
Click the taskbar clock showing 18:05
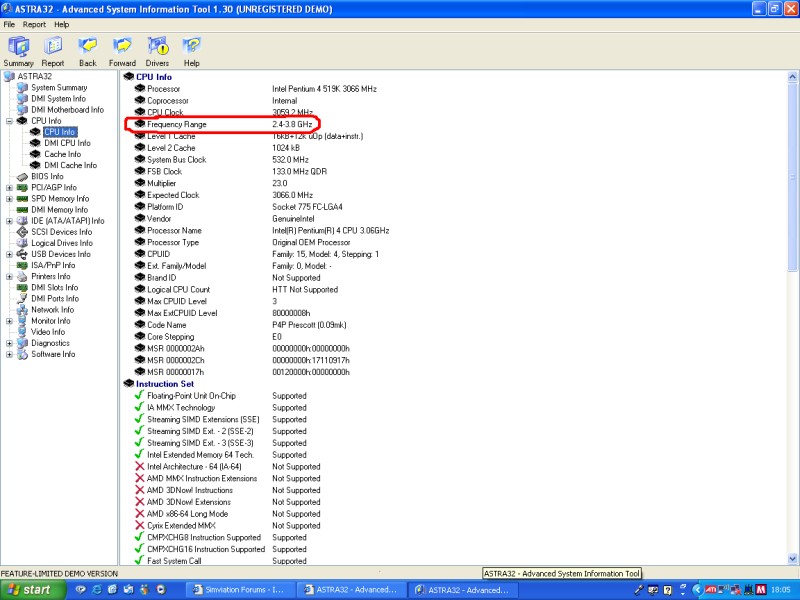(x=781, y=590)
